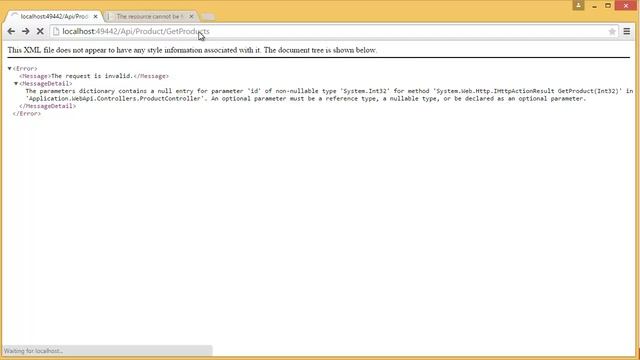Click the 'parameters dictionary contains' detail line
Viewport: 640px width, 360px height.
329,91
